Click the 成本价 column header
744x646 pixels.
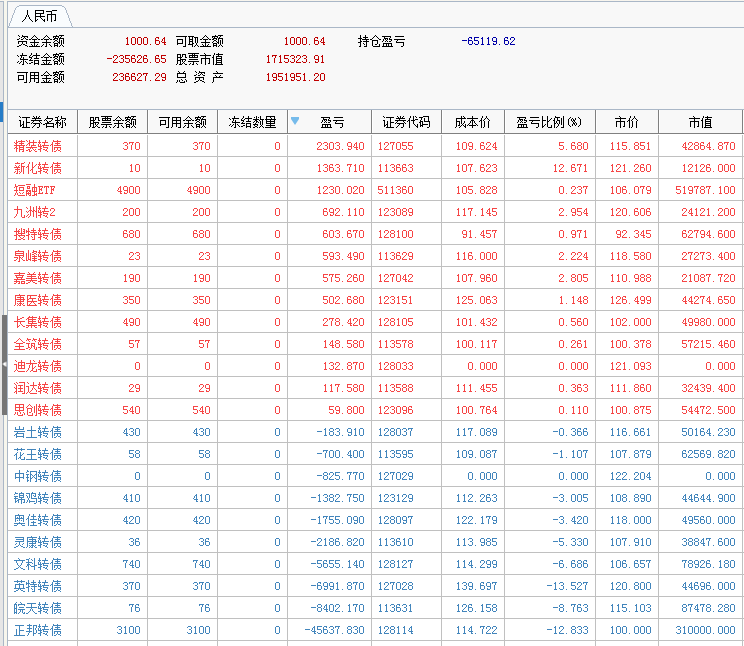tap(472, 122)
